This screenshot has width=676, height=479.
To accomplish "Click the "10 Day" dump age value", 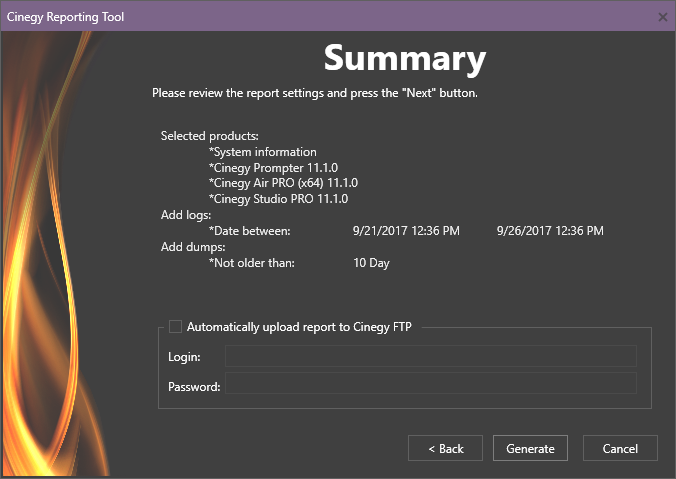I will coord(371,263).
